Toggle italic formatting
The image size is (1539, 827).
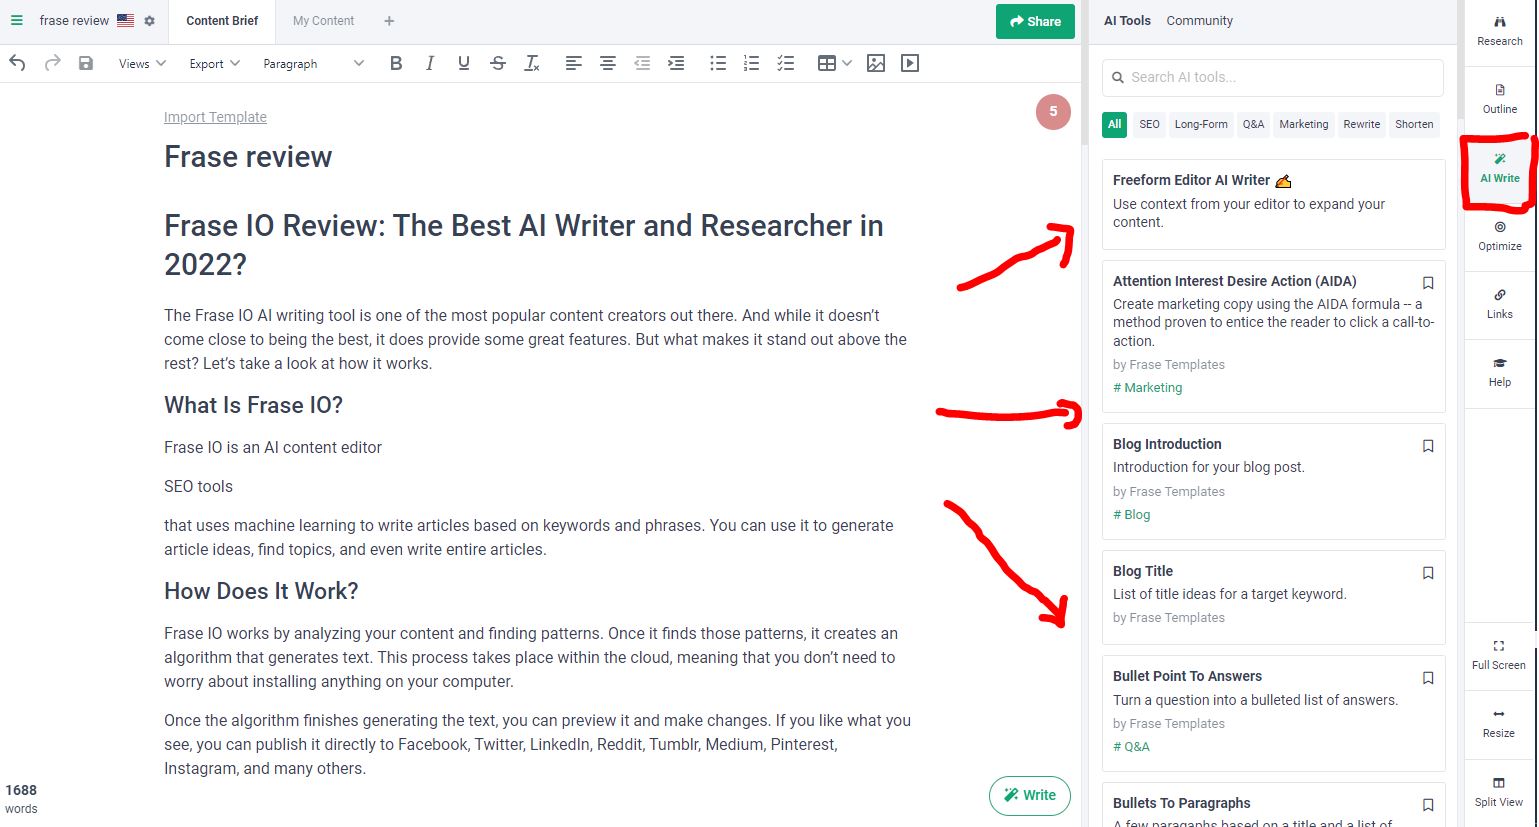click(x=430, y=63)
